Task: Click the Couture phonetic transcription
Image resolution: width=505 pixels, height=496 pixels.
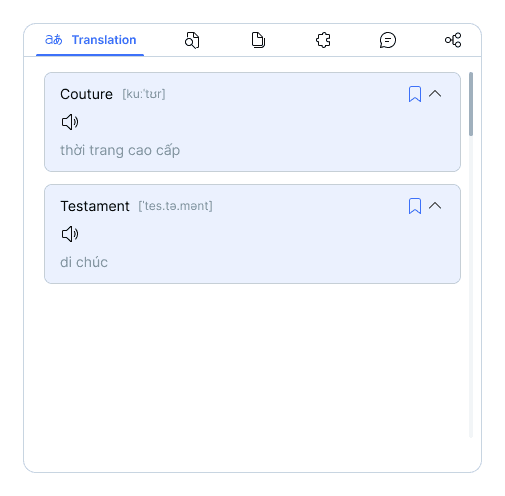Action: tap(144, 94)
